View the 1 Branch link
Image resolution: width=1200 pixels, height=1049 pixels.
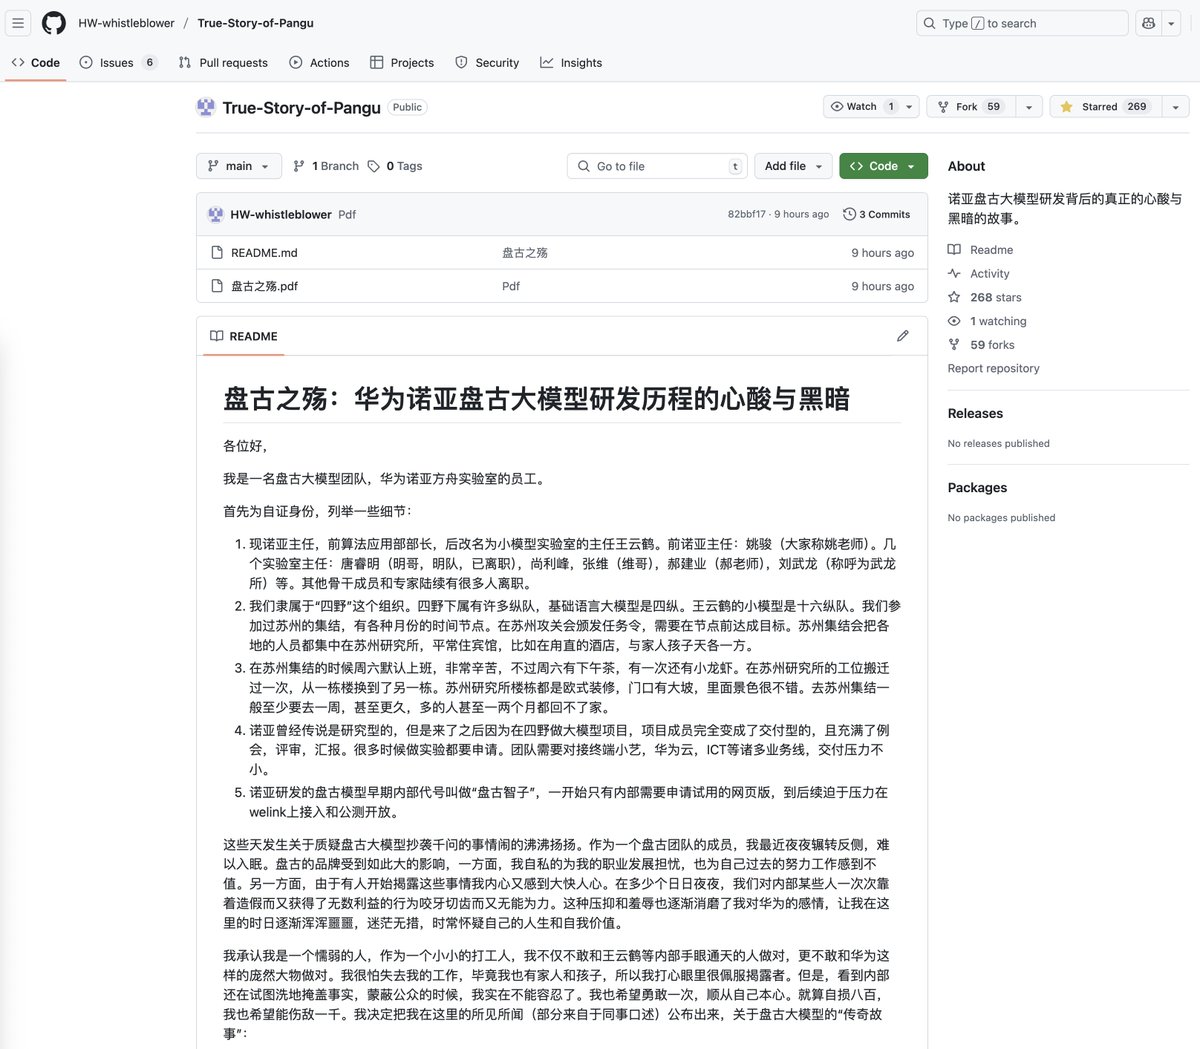click(x=326, y=166)
